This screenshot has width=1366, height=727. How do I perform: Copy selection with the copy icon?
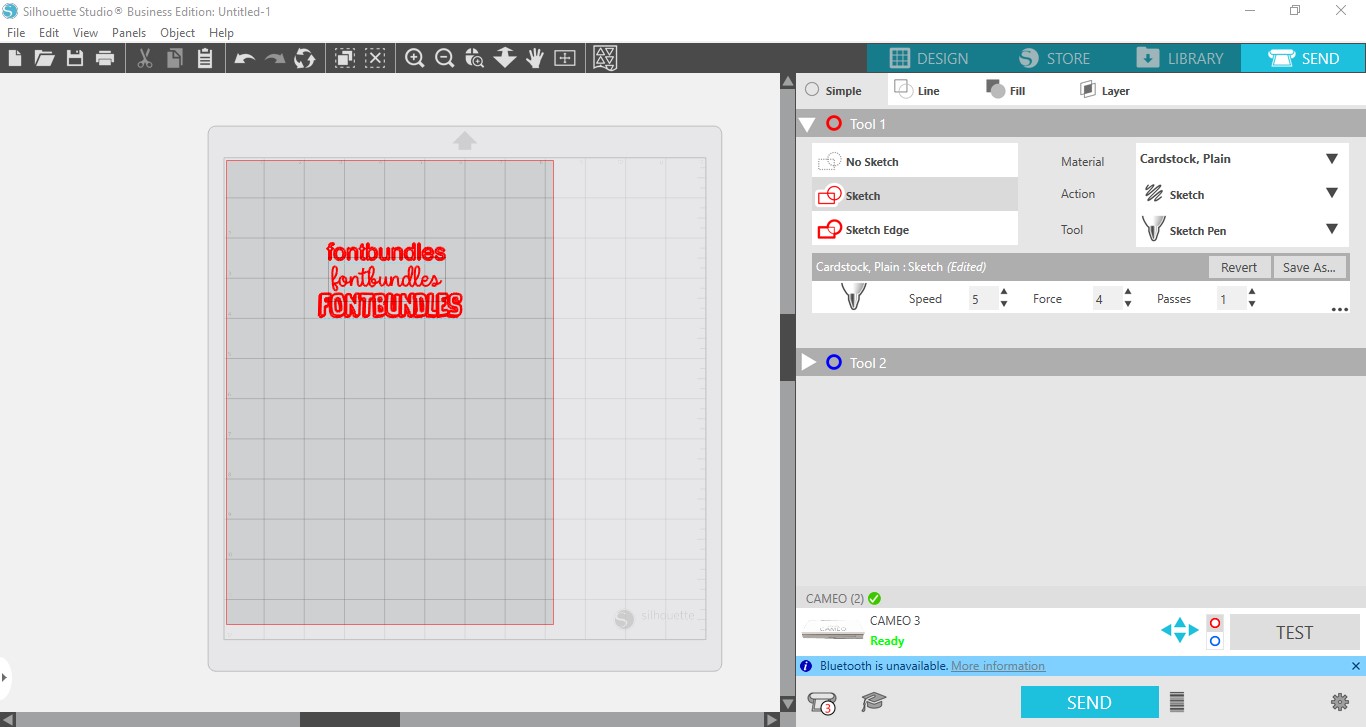tap(175, 58)
